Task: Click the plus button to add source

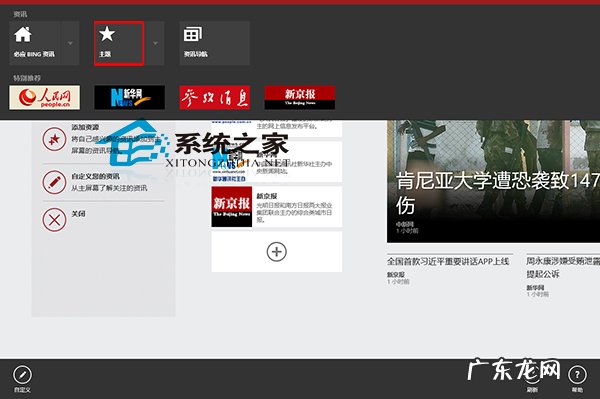Action: point(277,252)
